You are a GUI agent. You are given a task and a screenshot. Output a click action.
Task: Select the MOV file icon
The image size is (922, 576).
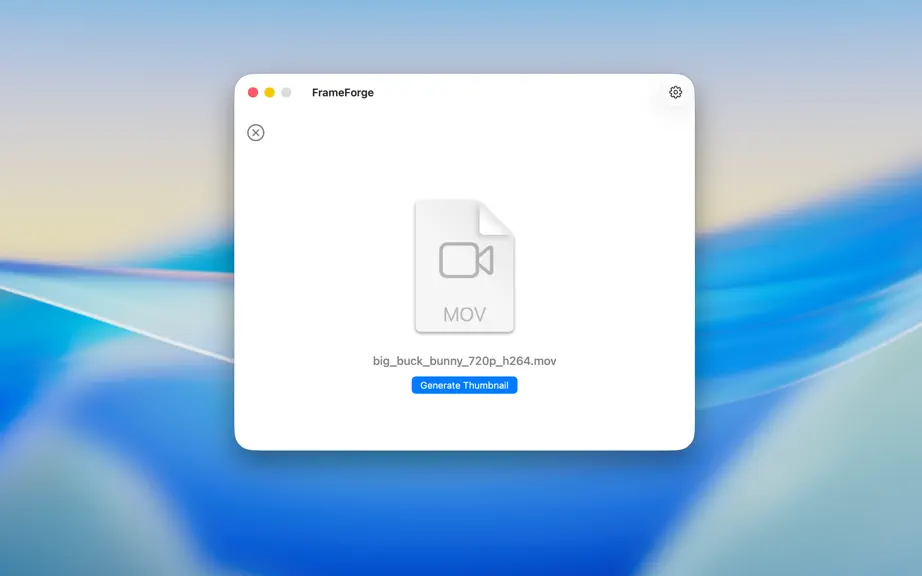click(465, 266)
